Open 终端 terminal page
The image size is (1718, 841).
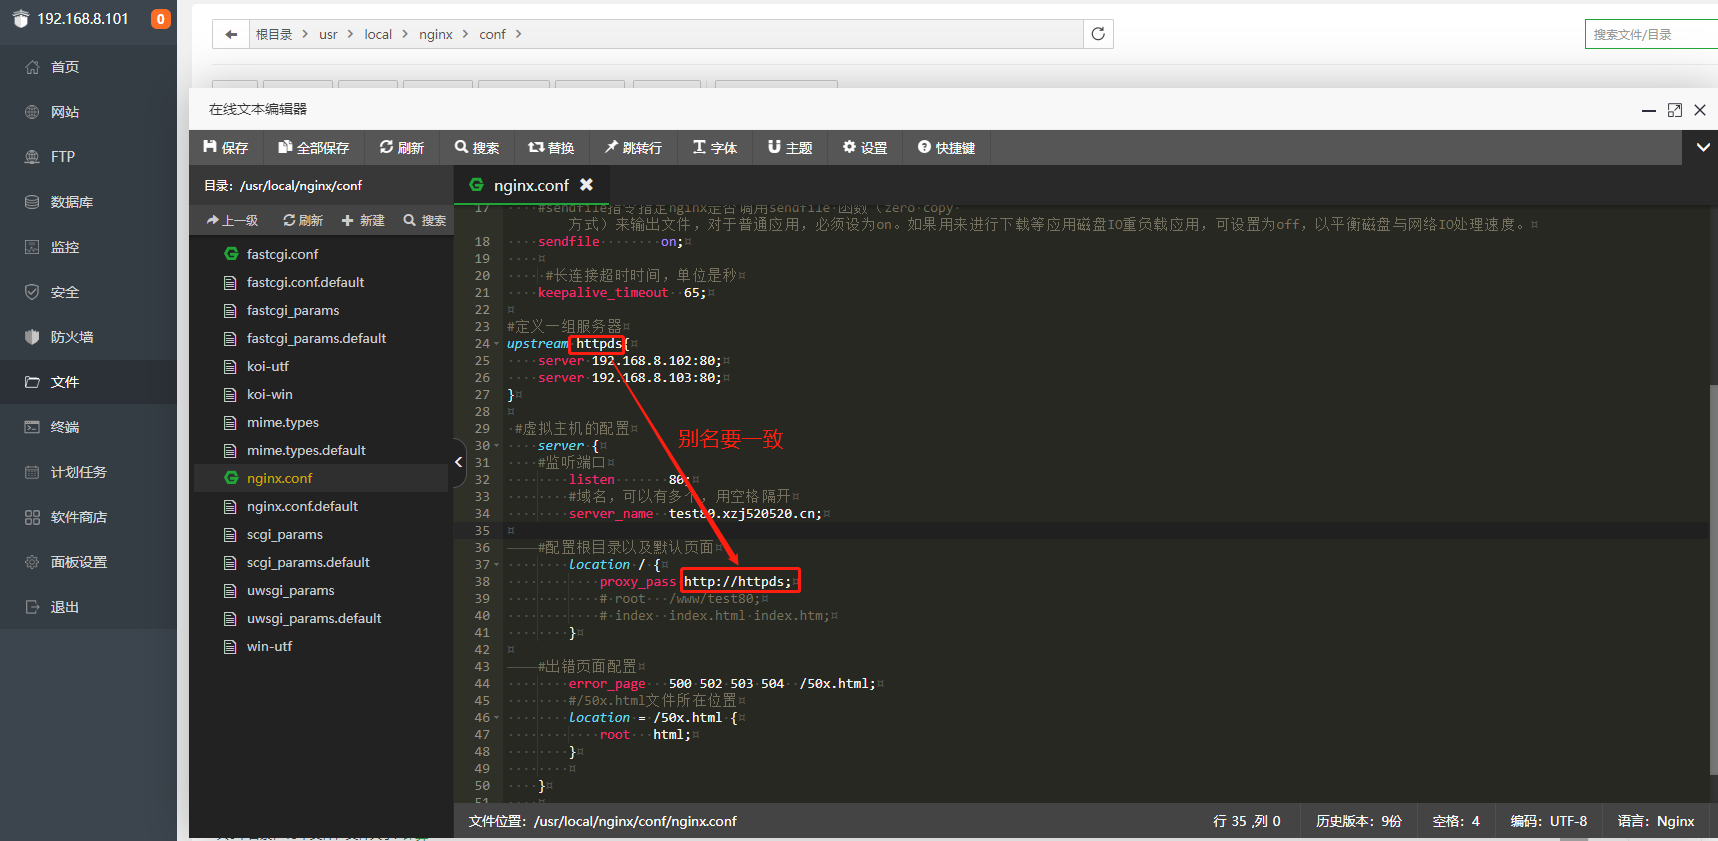[x=65, y=427]
